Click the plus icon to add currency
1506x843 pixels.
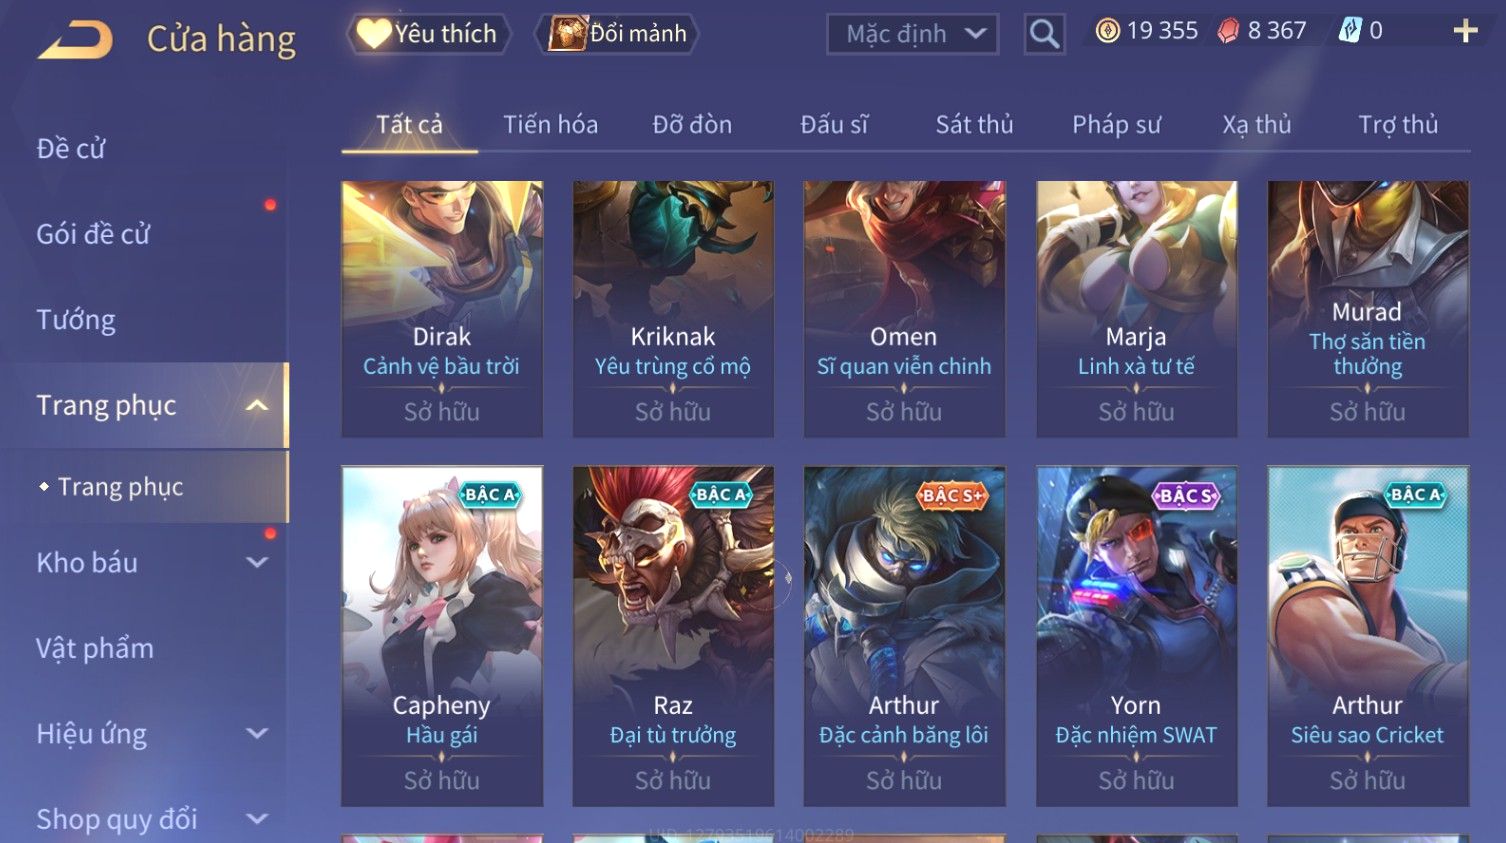pos(1465,31)
